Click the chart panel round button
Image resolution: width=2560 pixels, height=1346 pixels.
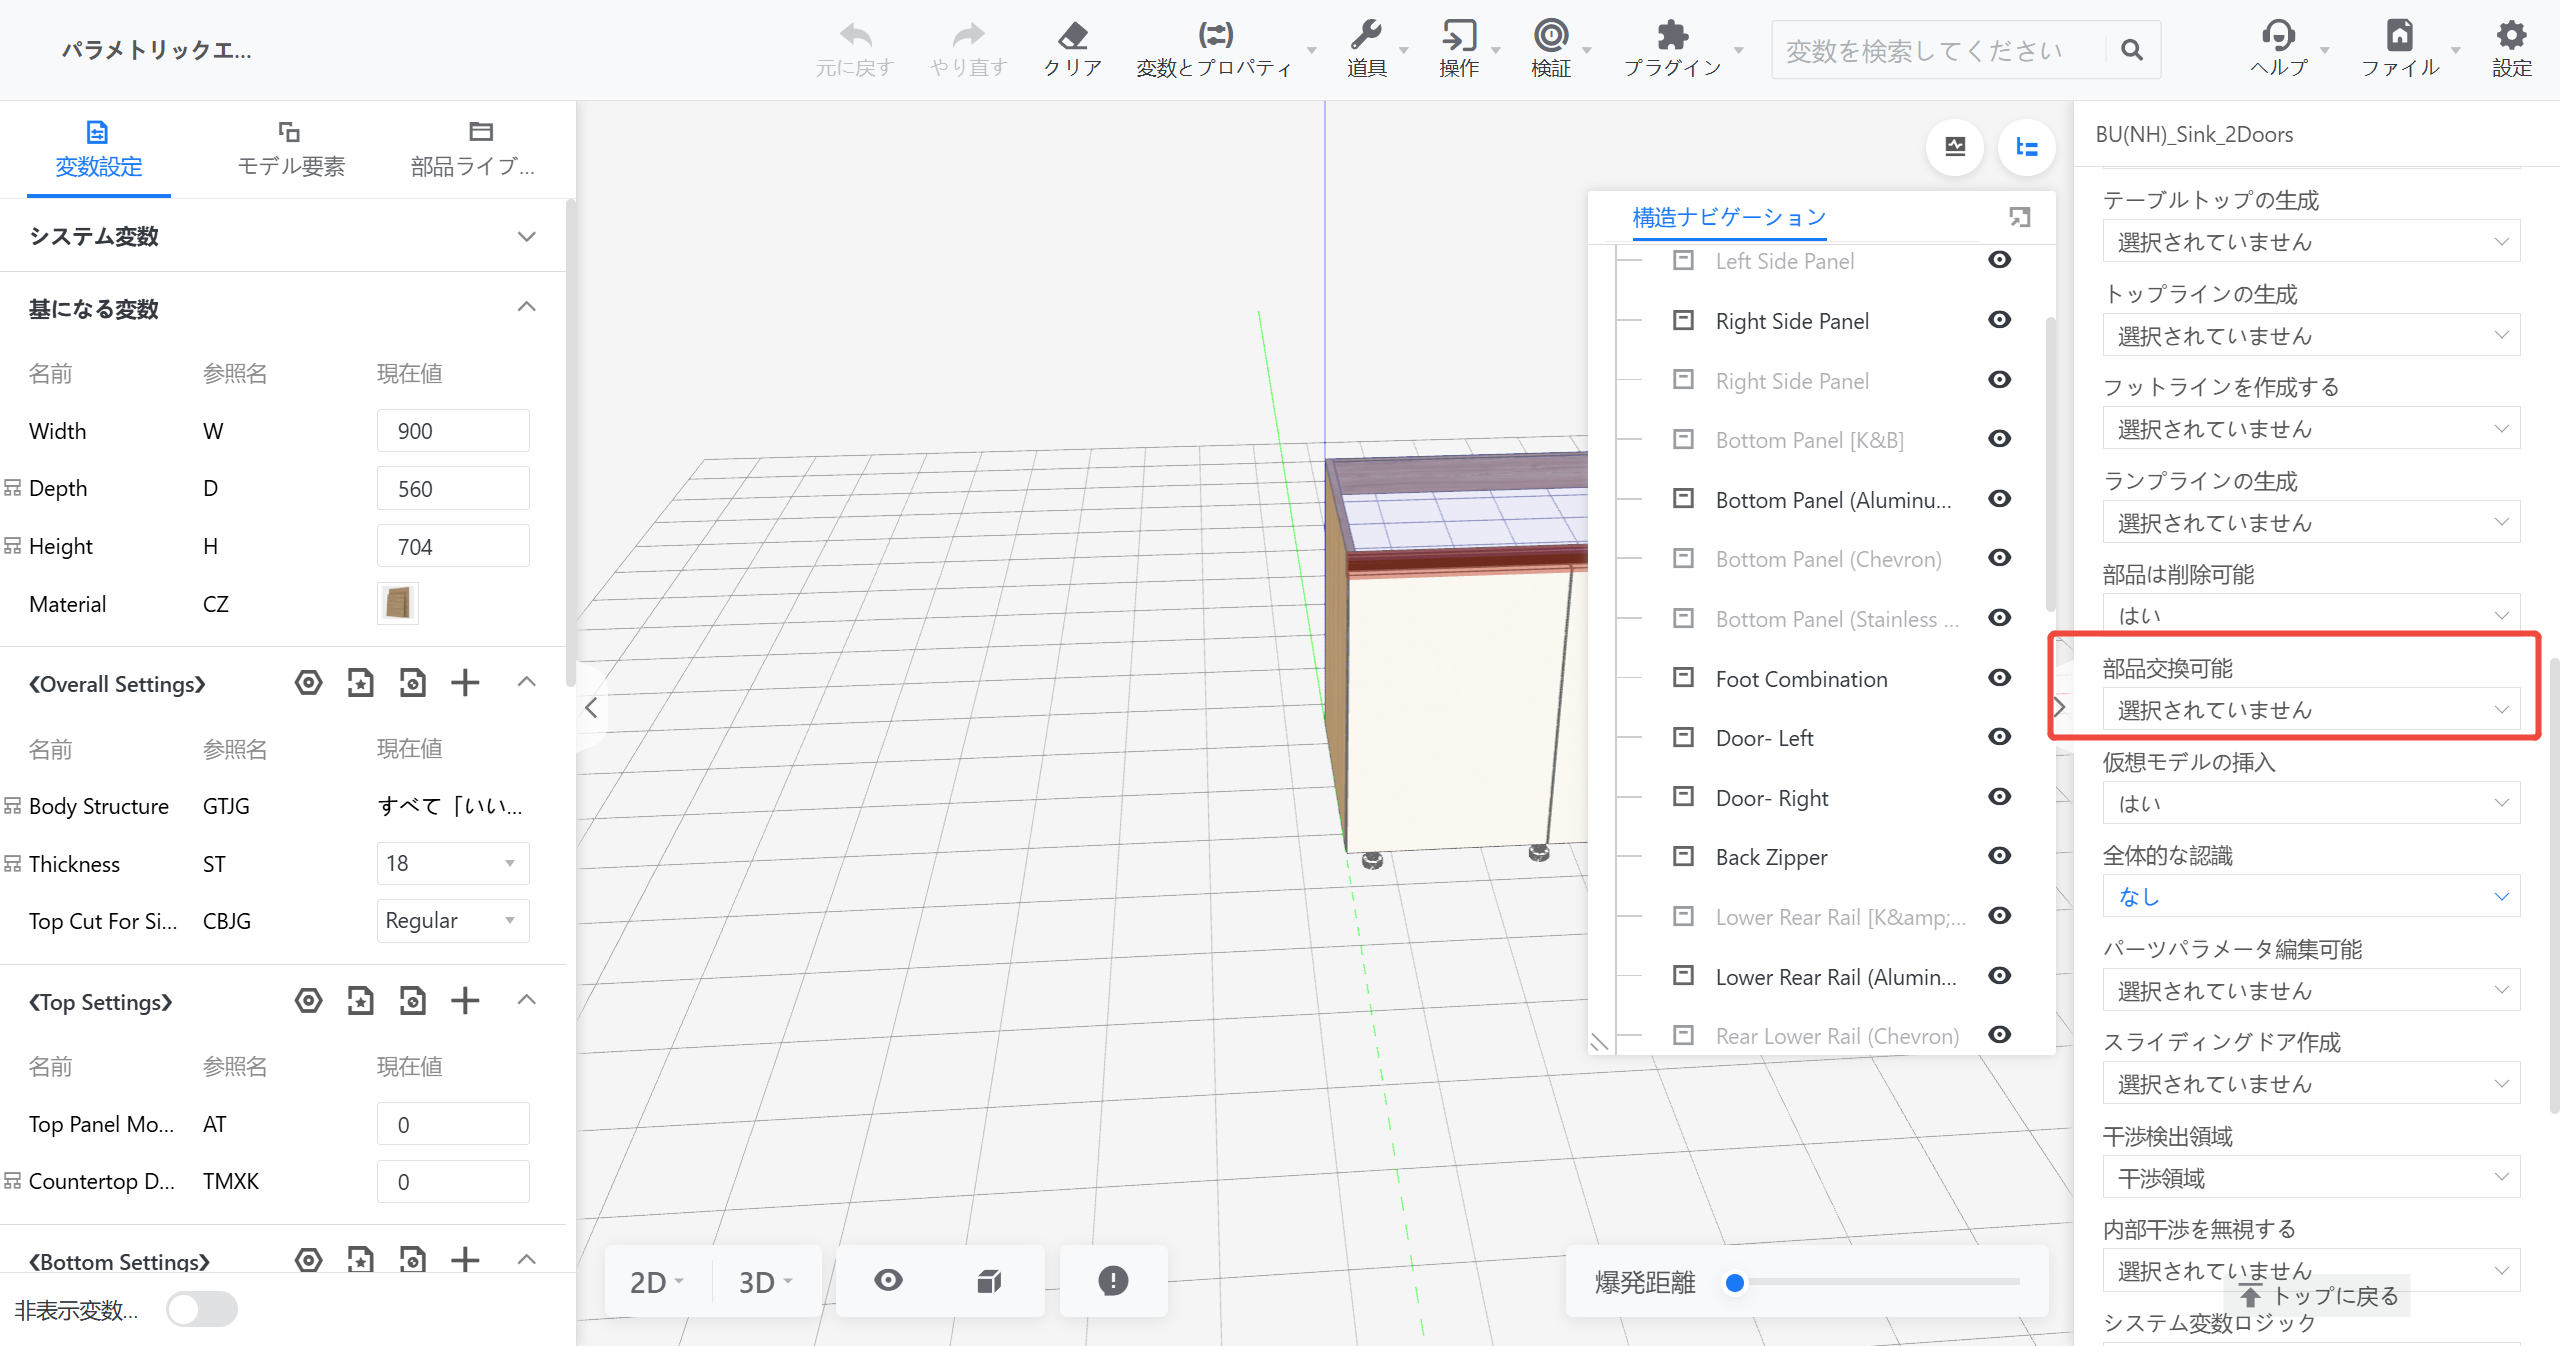[x=1955, y=147]
